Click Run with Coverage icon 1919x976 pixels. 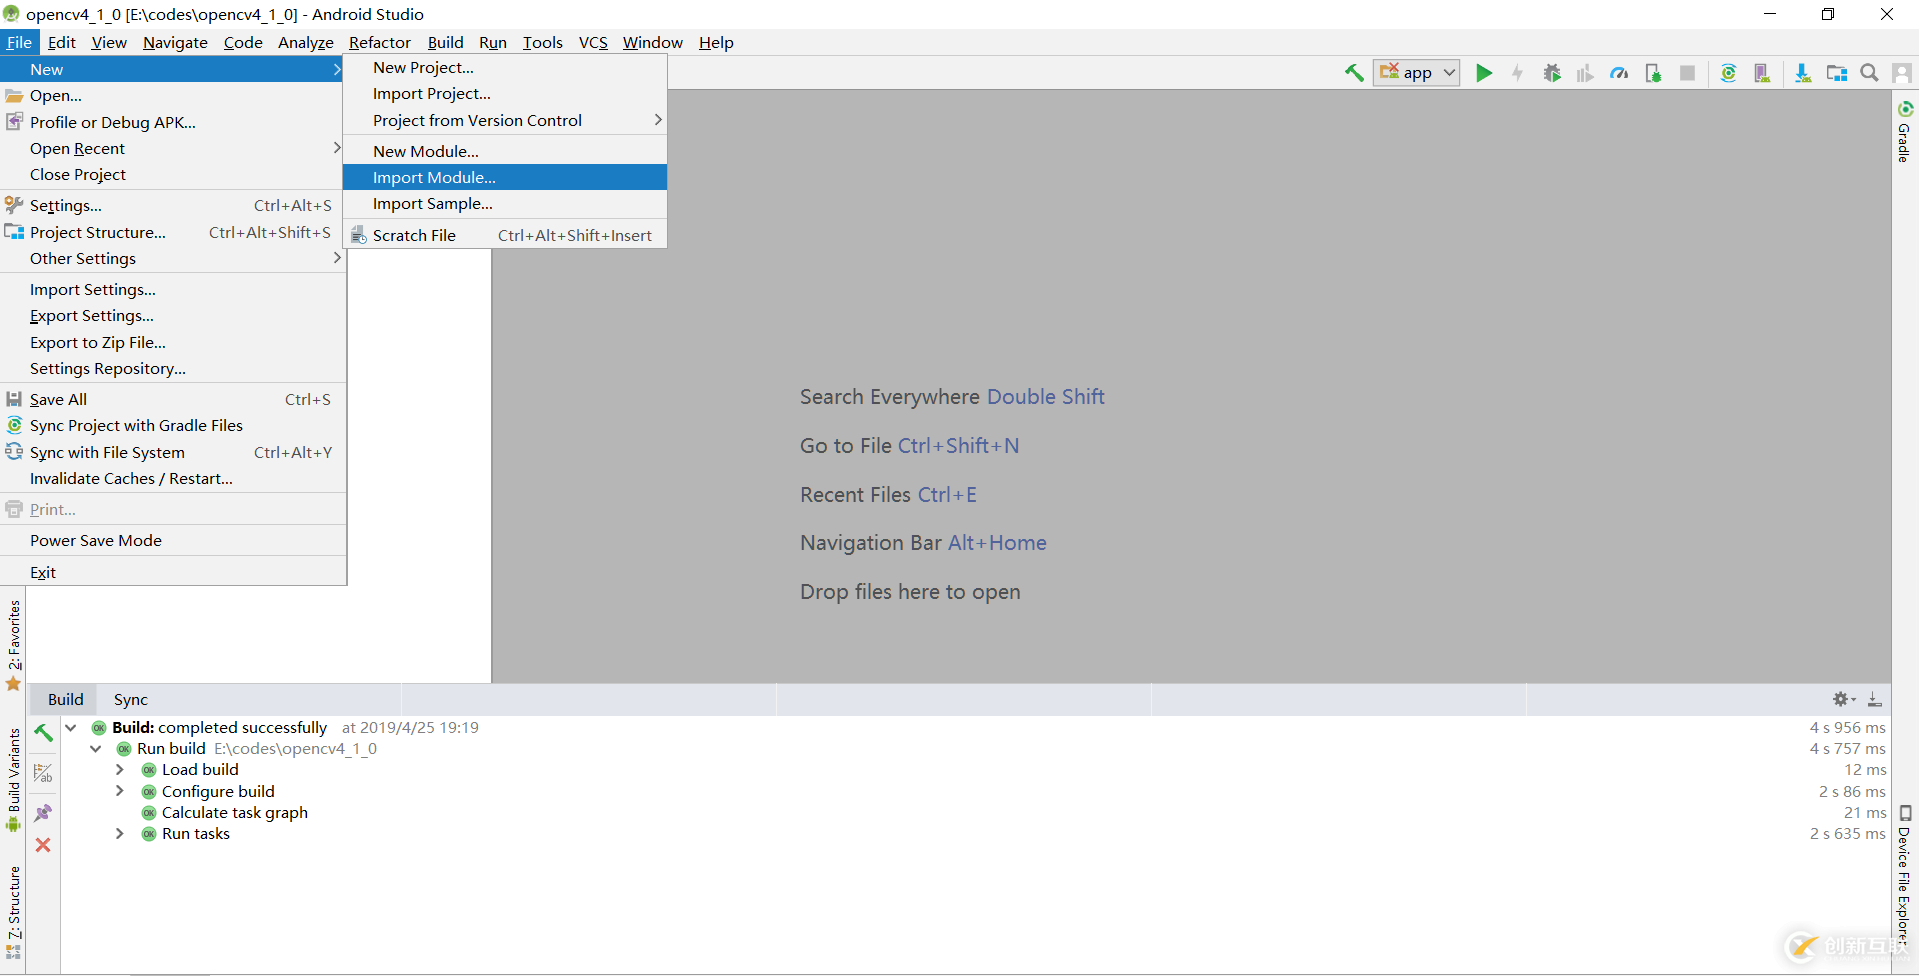click(x=1585, y=73)
